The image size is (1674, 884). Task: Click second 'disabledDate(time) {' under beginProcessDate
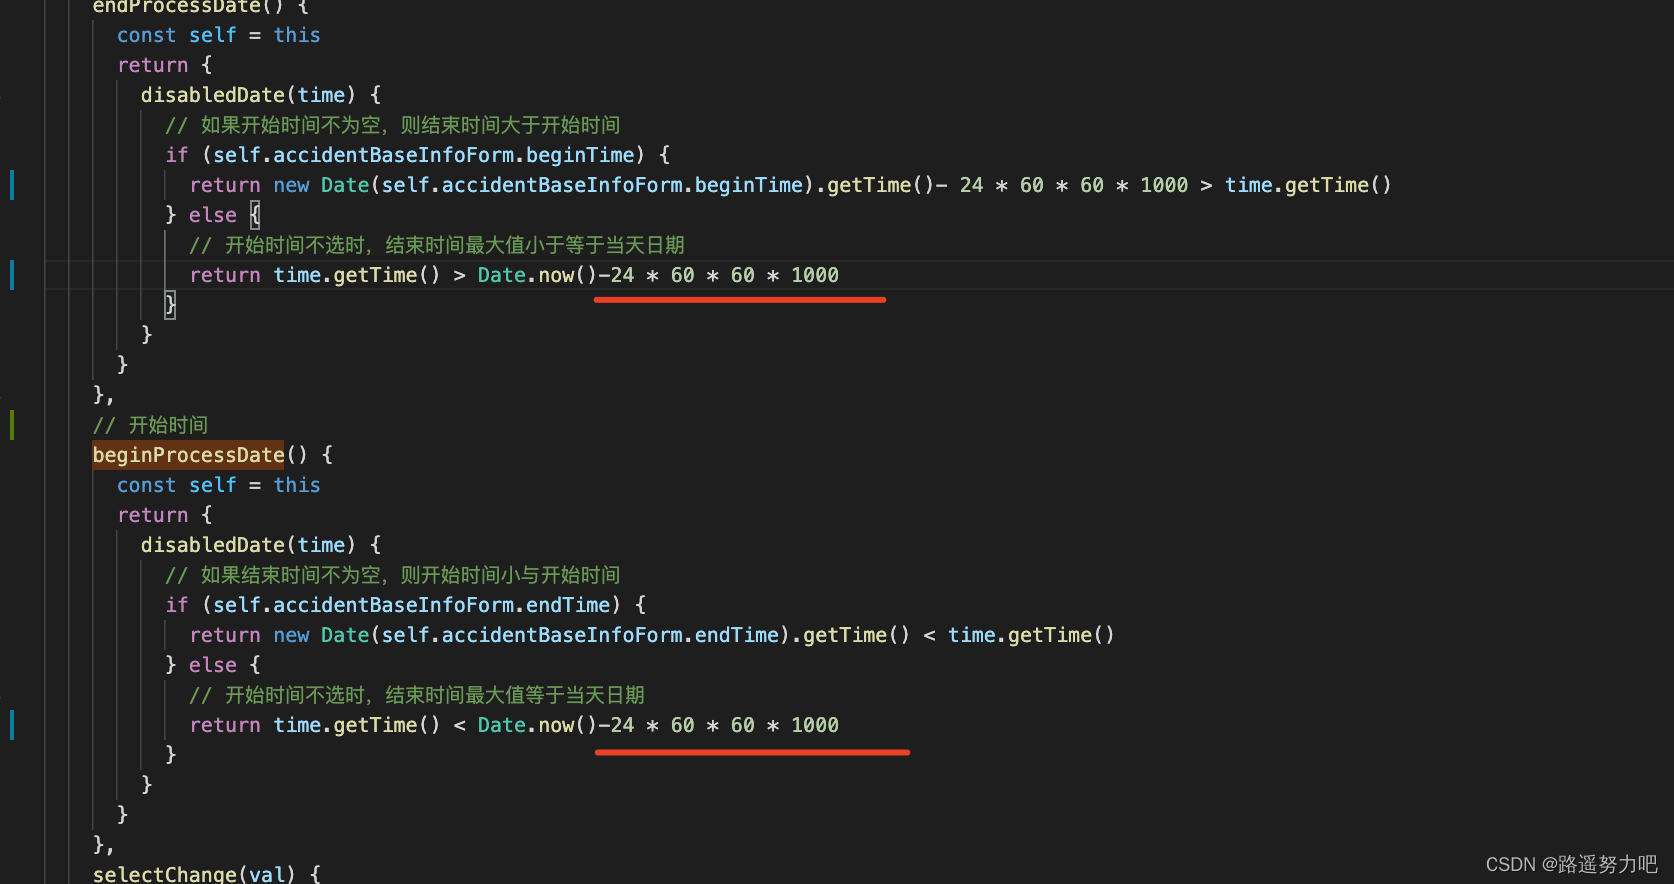(x=260, y=545)
